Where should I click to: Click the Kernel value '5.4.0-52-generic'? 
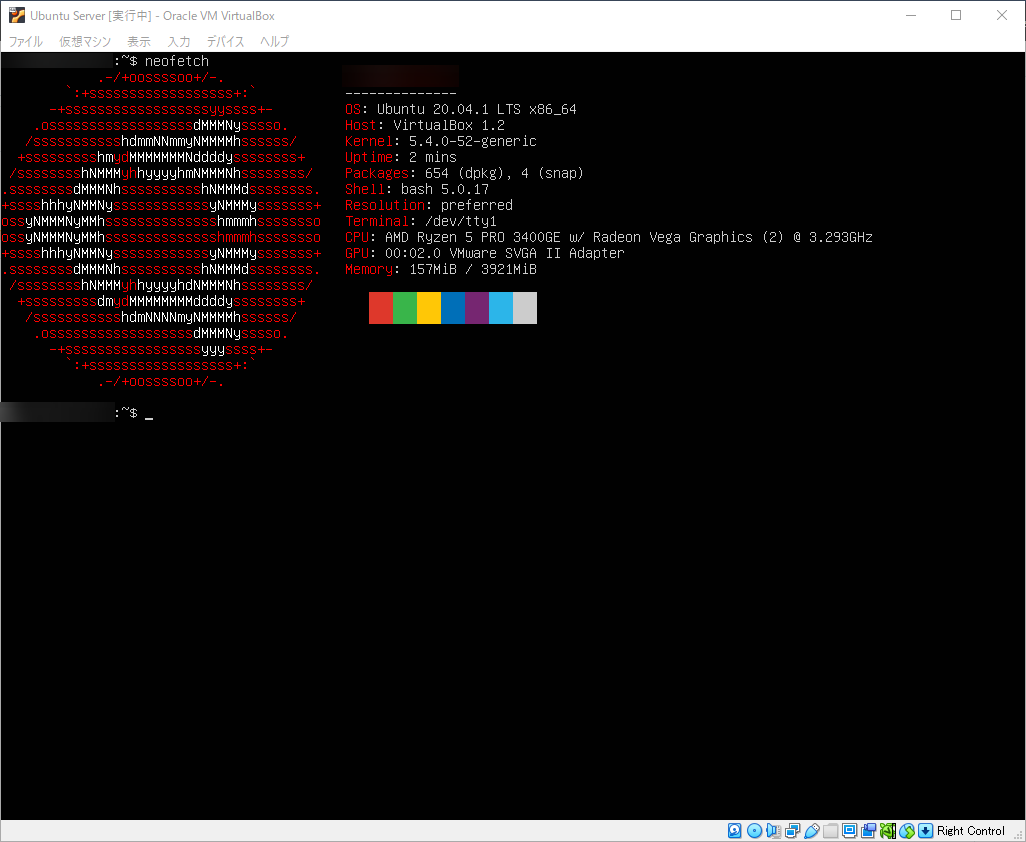click(x=472, y=141)
